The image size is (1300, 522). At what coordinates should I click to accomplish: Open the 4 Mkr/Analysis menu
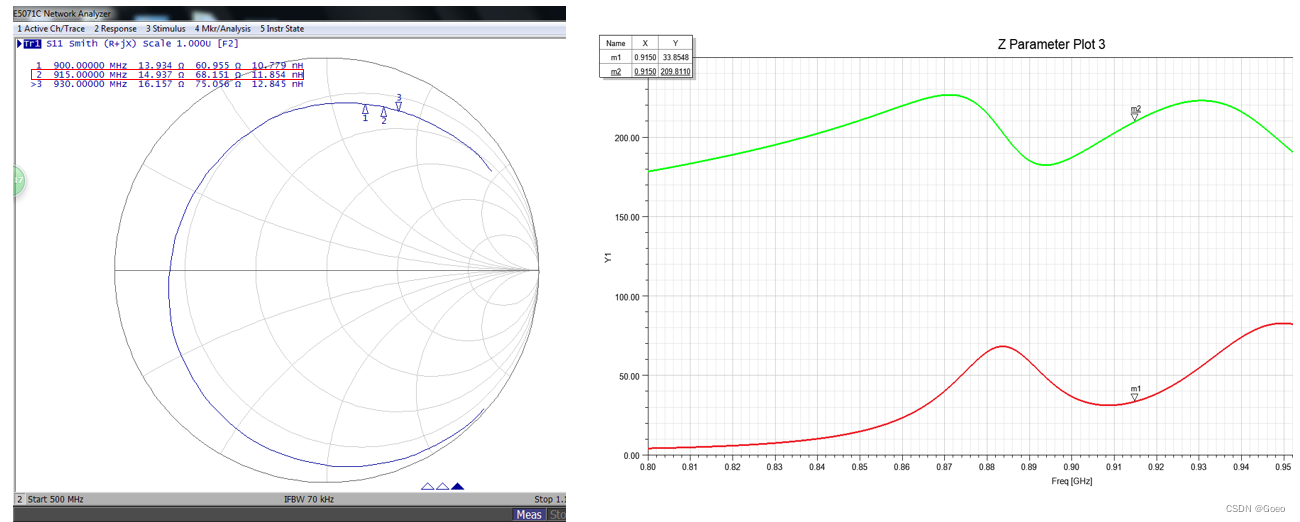pos(223,29)
